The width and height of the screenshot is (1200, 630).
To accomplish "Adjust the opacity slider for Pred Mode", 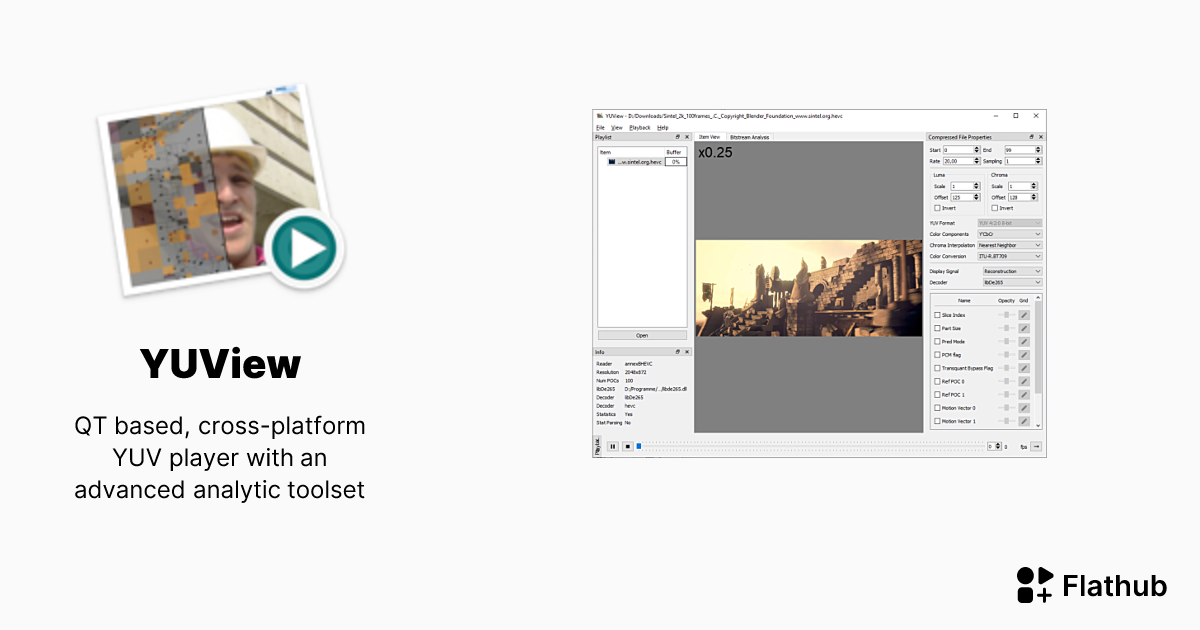I will 1005,341.
